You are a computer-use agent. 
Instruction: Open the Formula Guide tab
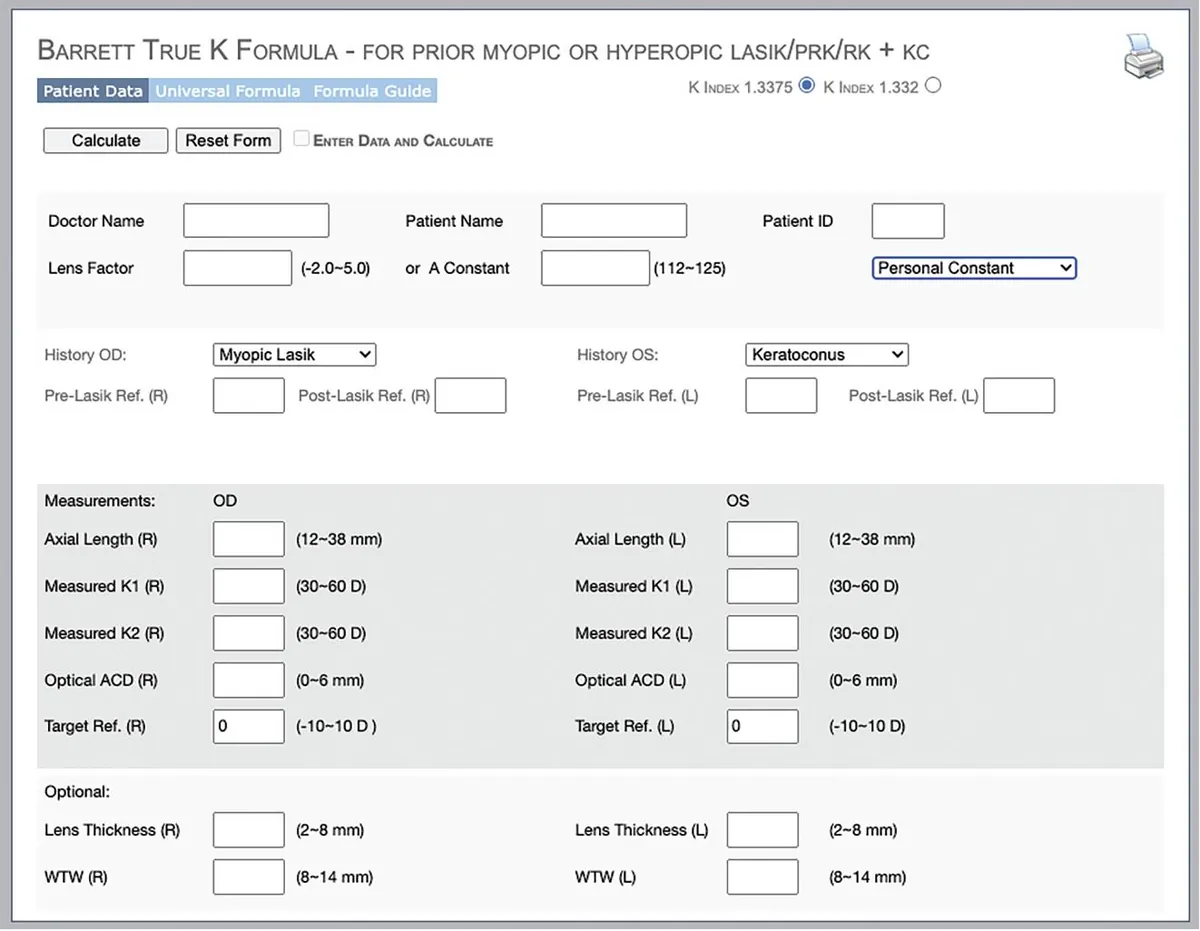click(372, 91)
